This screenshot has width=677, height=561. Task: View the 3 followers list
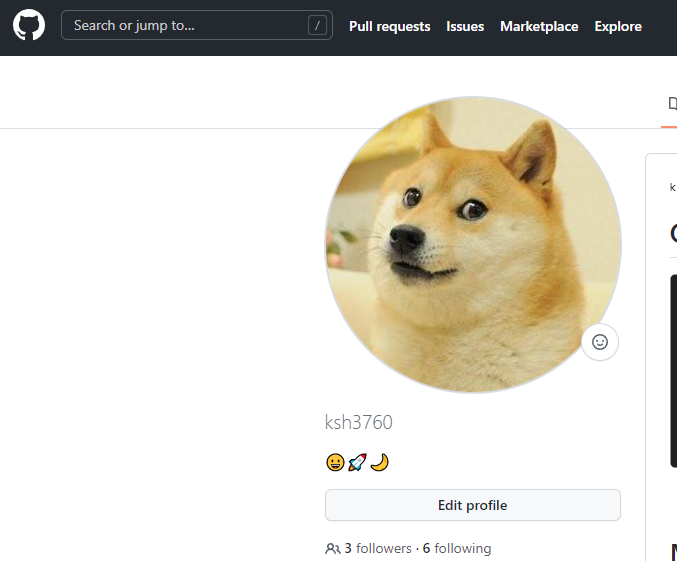pos(378,548)
